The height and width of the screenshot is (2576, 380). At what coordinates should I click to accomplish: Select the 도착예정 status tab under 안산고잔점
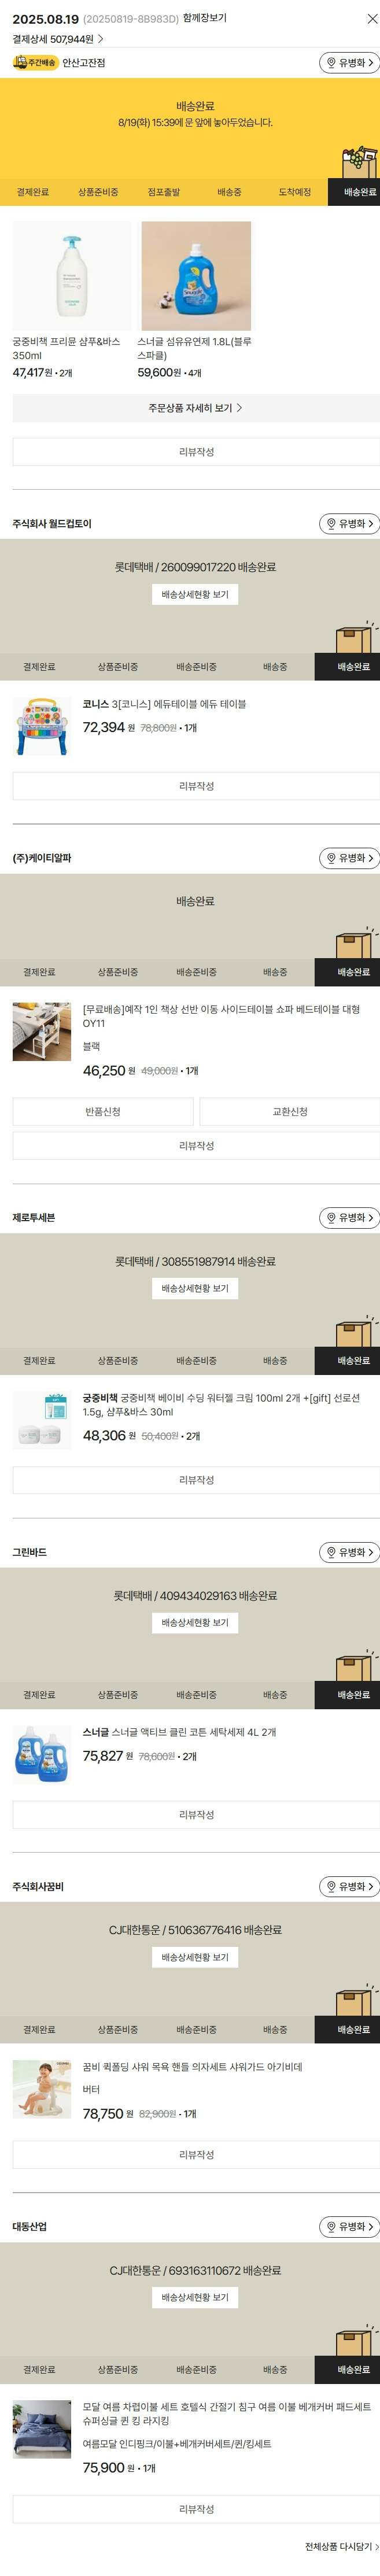[294, 192]
